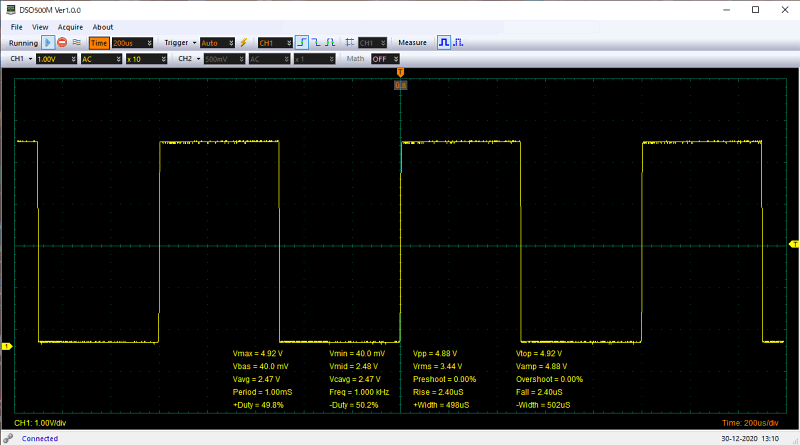The width and height of the screenshot is (800, 445).
Task: Toggle the second Measure waveform icon
Action: pyautogui.click(x=457, y=43)
